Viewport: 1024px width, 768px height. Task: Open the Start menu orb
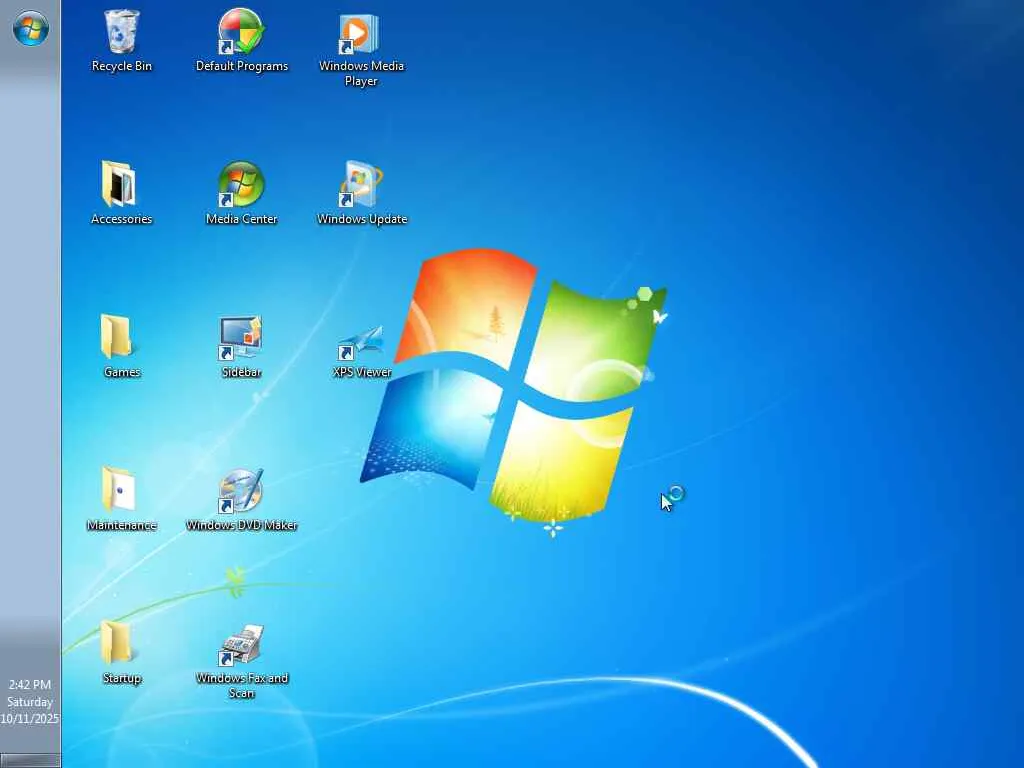tap(31, 29)
